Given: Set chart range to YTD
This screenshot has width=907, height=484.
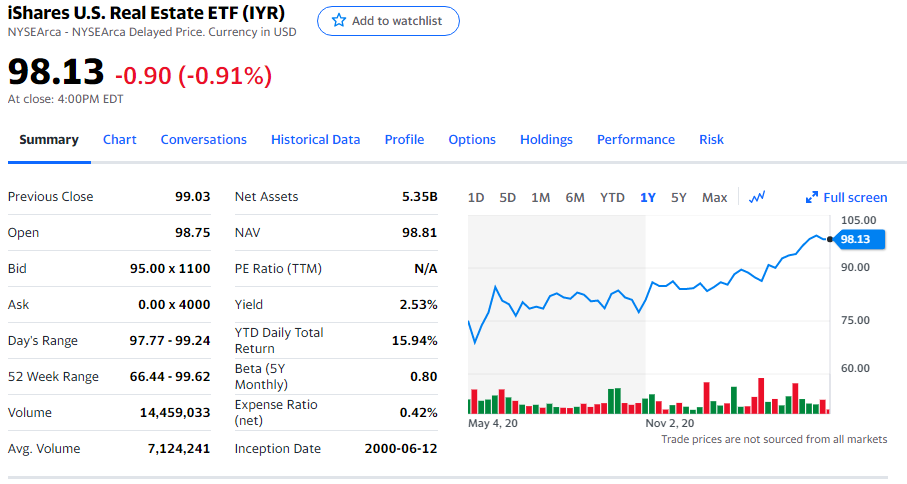Looking at the screenshot, I should click(612, 198).
